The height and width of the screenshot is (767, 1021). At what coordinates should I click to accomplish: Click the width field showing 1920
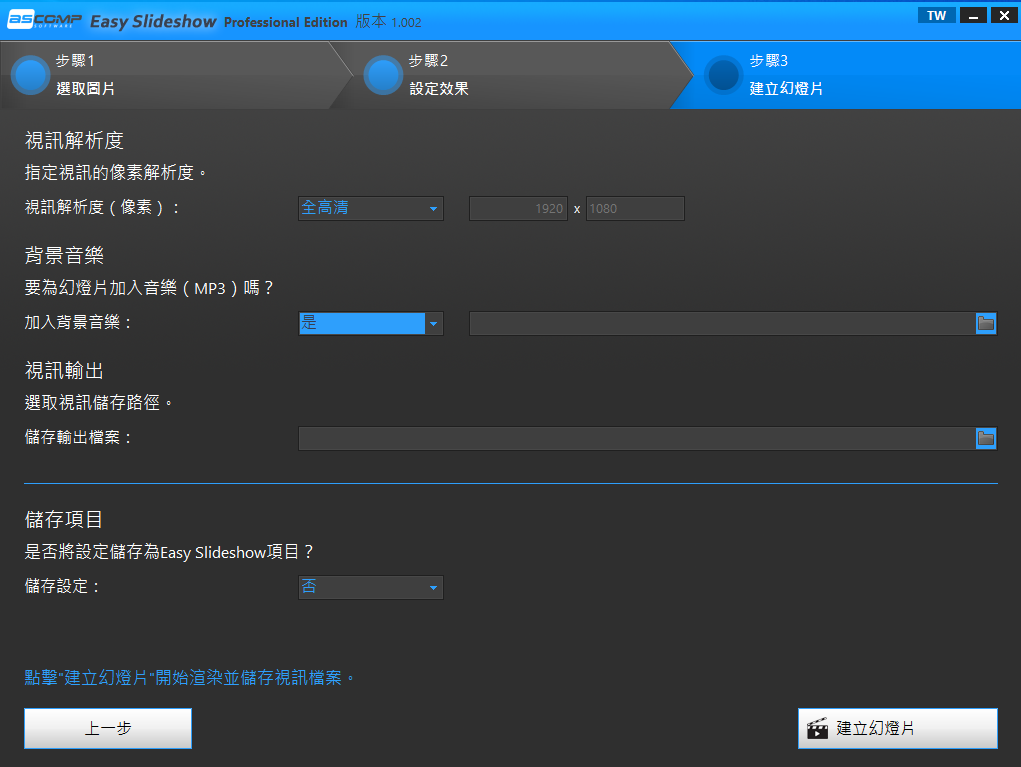[518, 208]
